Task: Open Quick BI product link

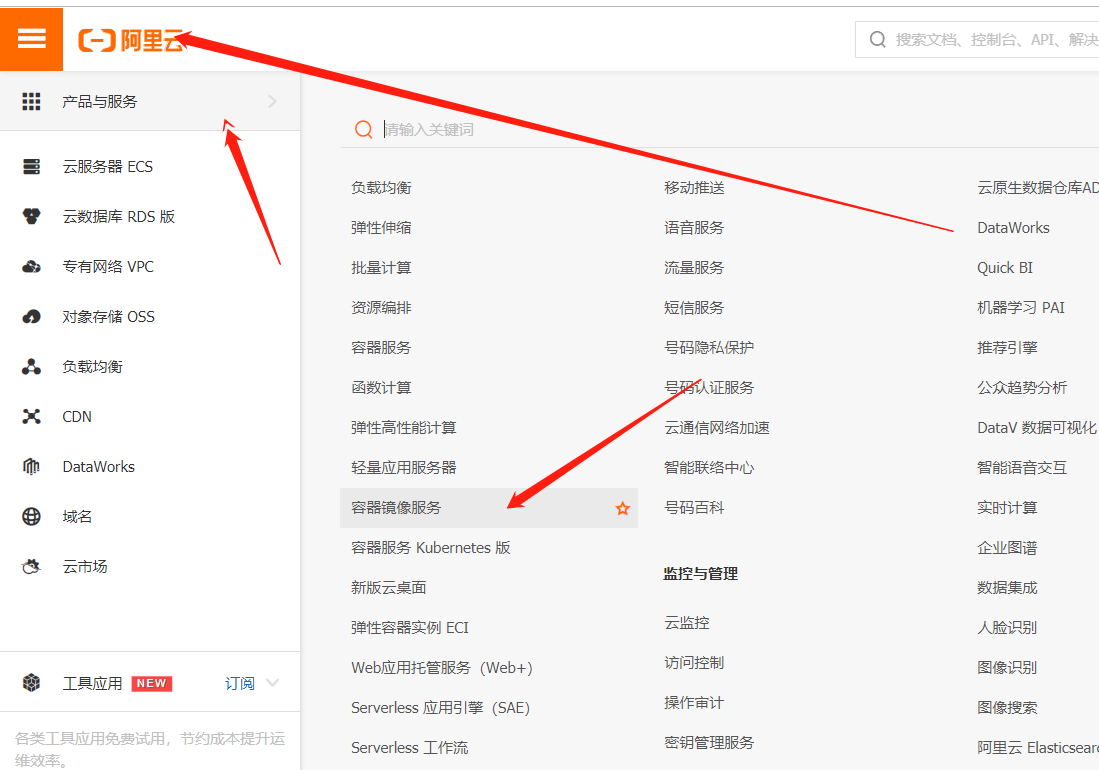Action: click(1005, 268)
